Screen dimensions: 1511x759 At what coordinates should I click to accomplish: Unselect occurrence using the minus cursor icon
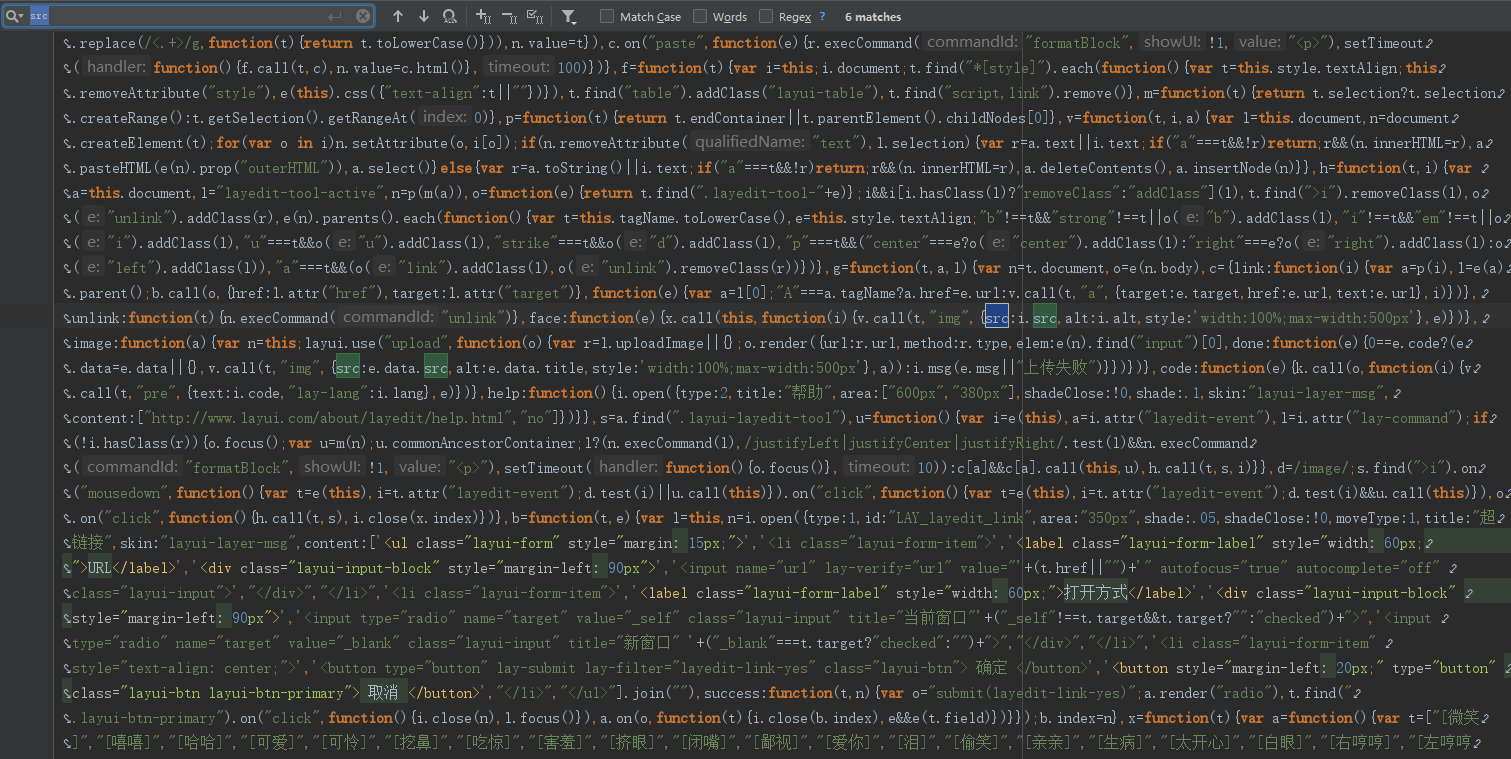[509, 16]
